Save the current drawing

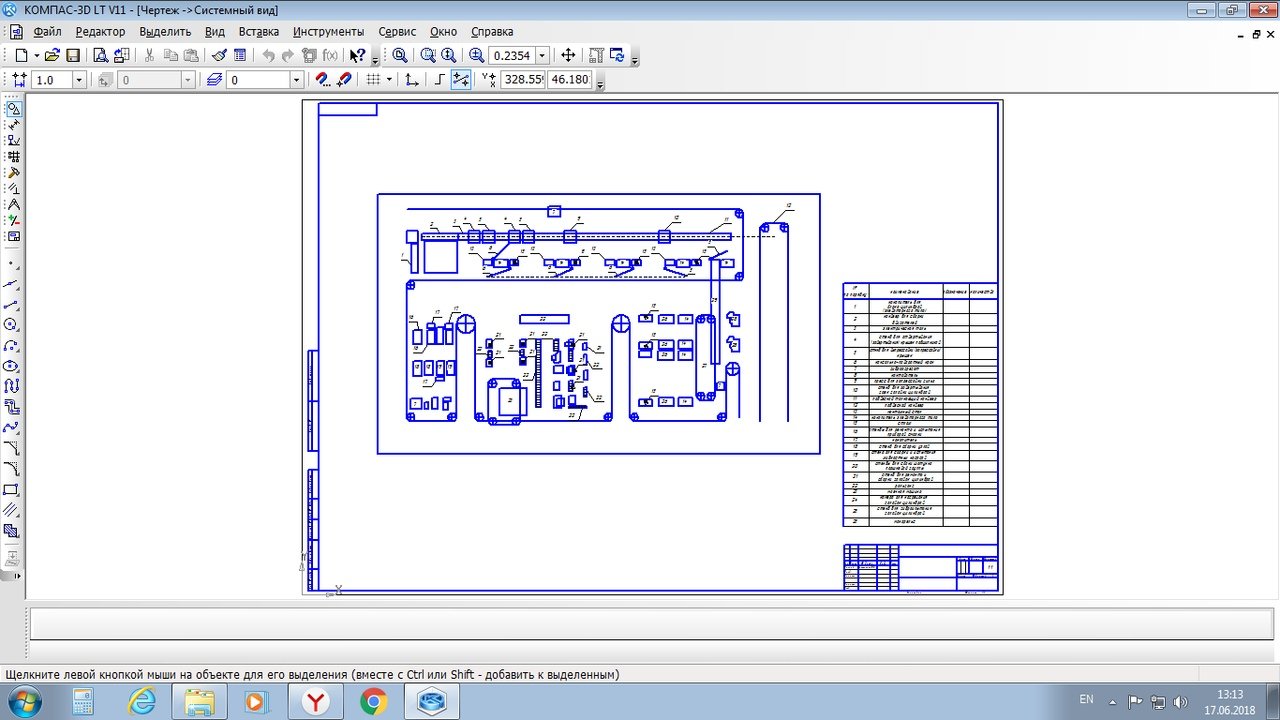(73, 56)
